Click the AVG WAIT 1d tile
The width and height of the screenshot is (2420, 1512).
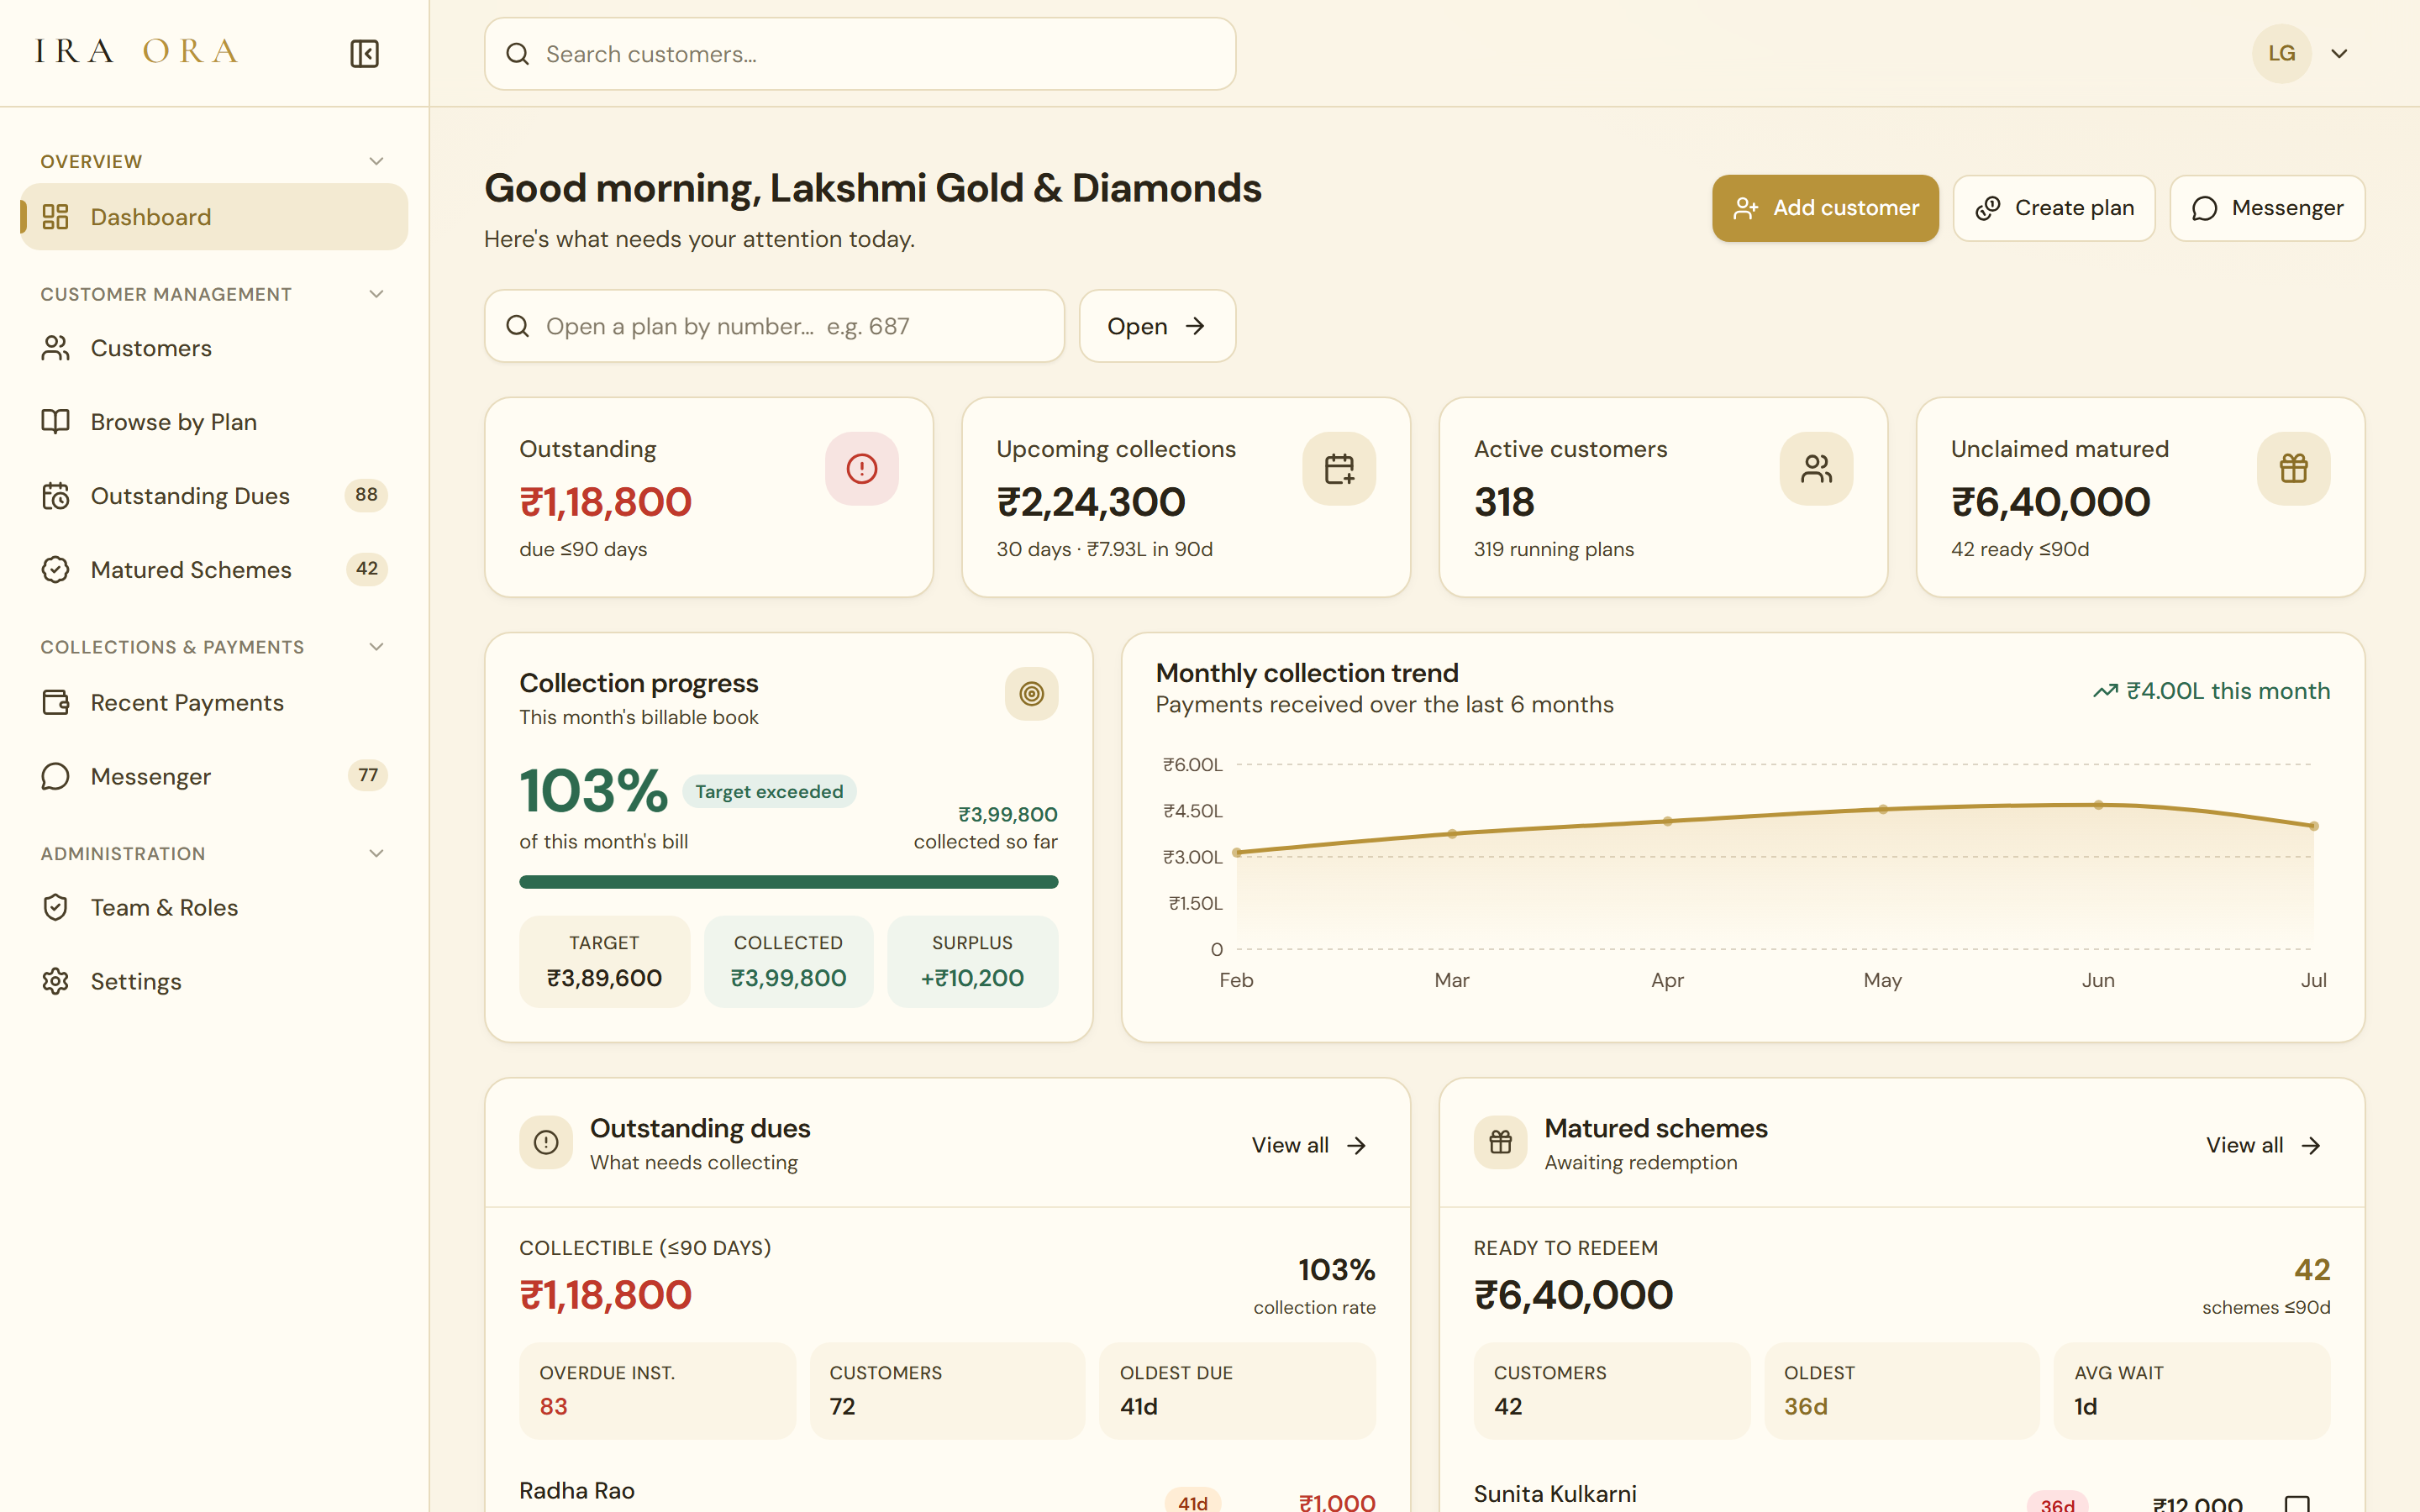pos(2192,1391)
